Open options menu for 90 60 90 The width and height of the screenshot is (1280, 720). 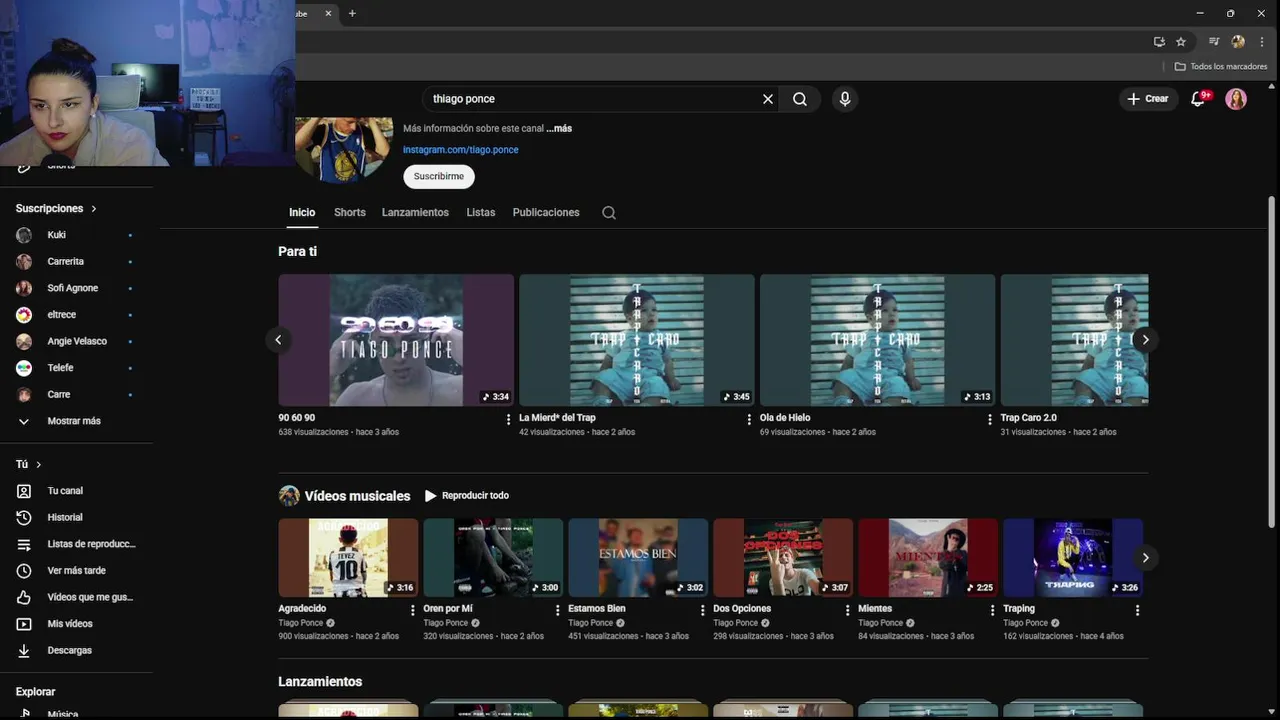tap(508, 420)
